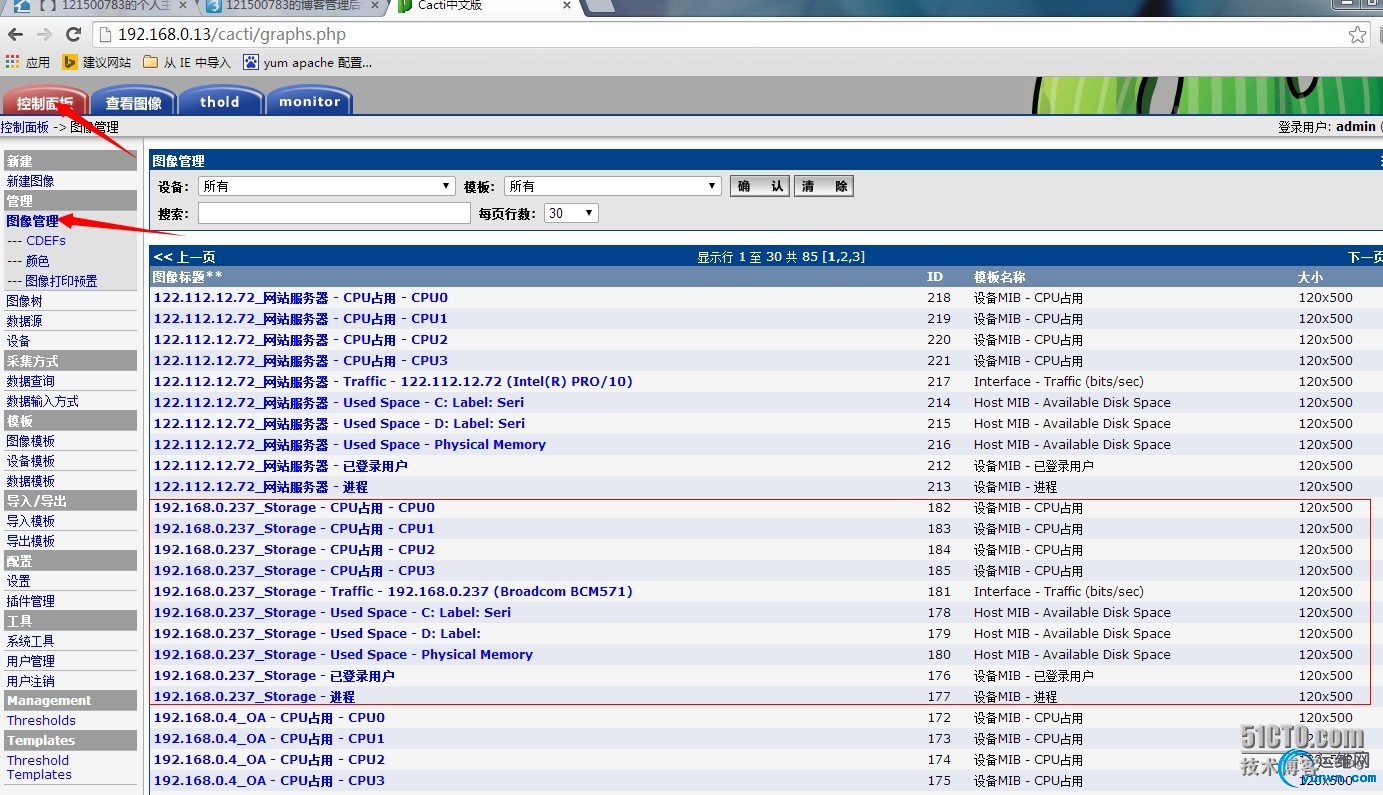Screen dimensions: 1383x795
Task: Select 新建图像 in the sidebar
Action: click(x=30, y=181)
